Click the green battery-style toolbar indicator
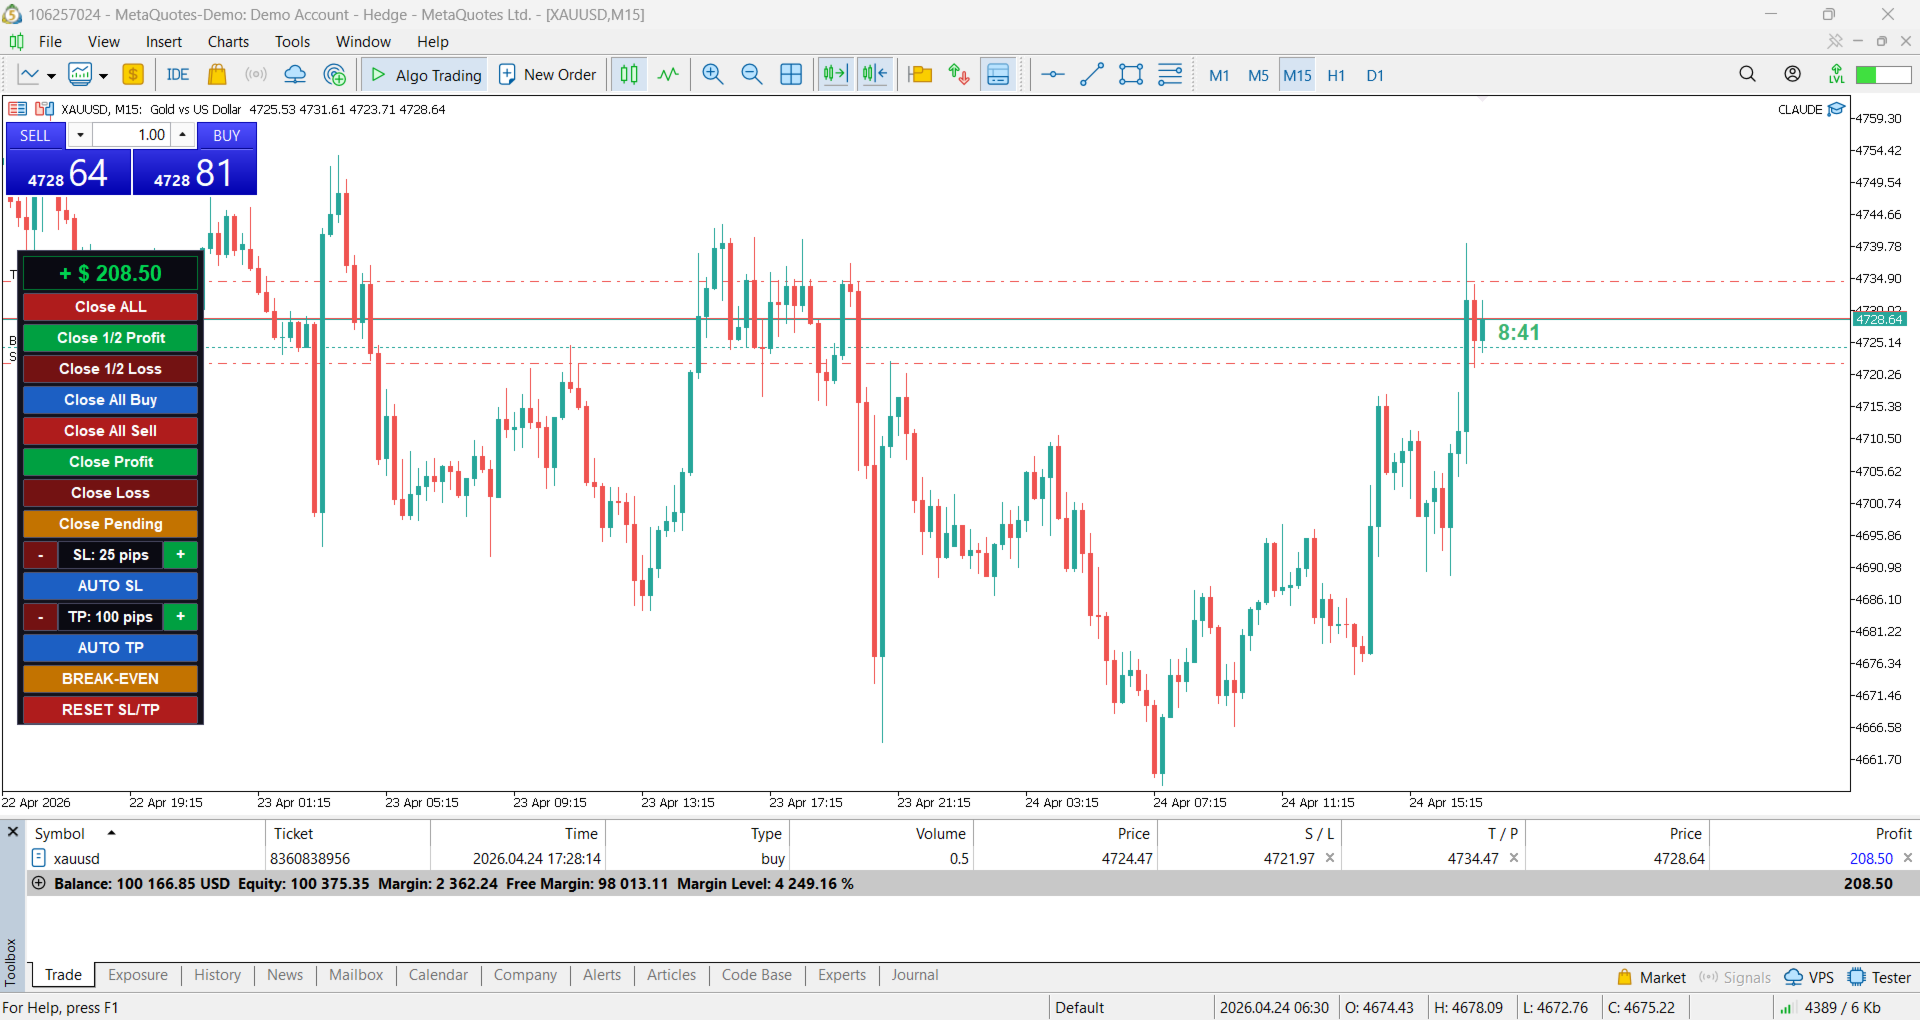The image size is (1920, 1020). tap(1883, 75)
